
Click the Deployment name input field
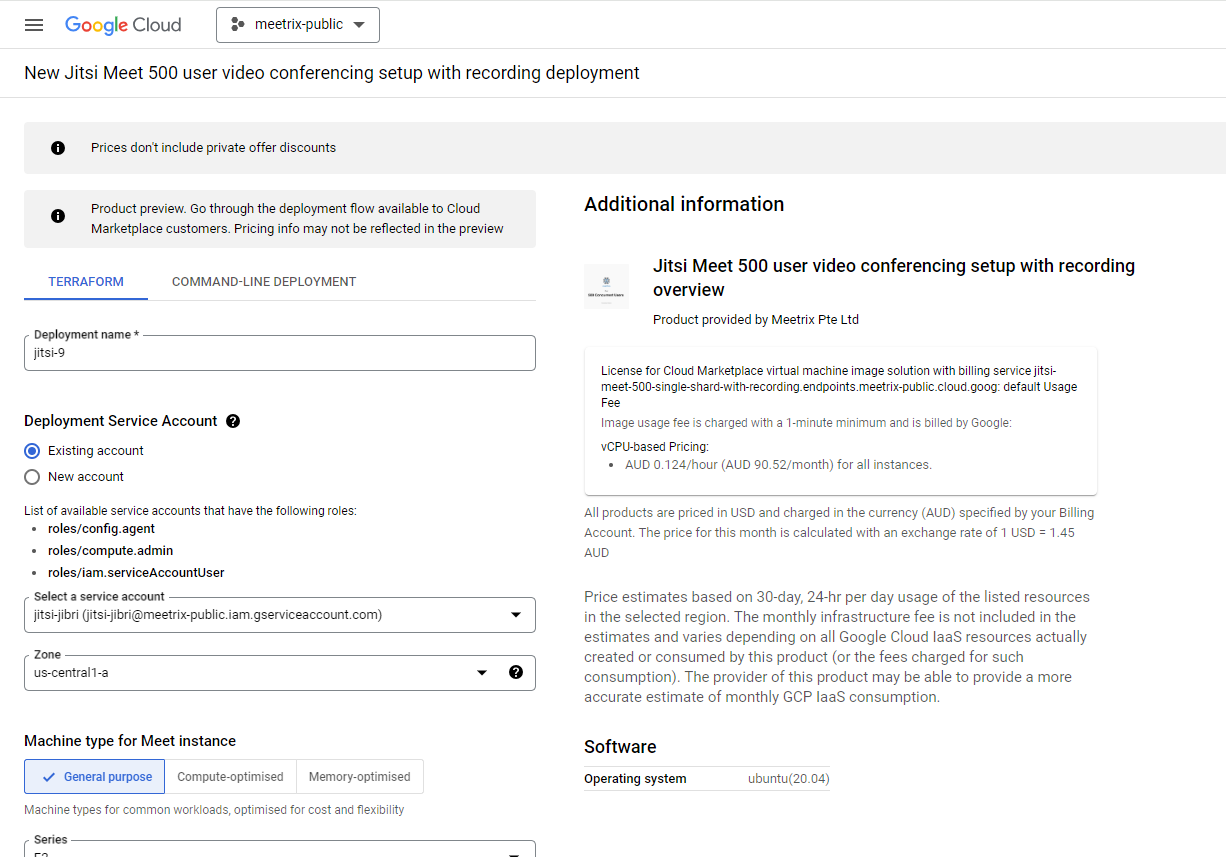coord(280,353)
